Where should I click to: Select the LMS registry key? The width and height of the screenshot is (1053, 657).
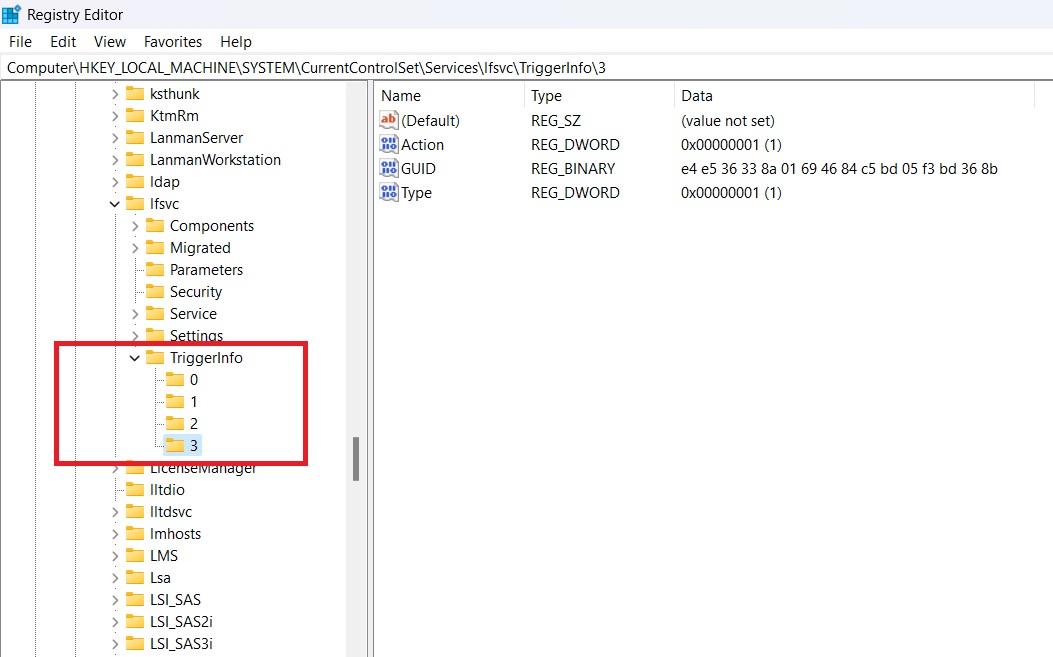click(x=163, y=555)
